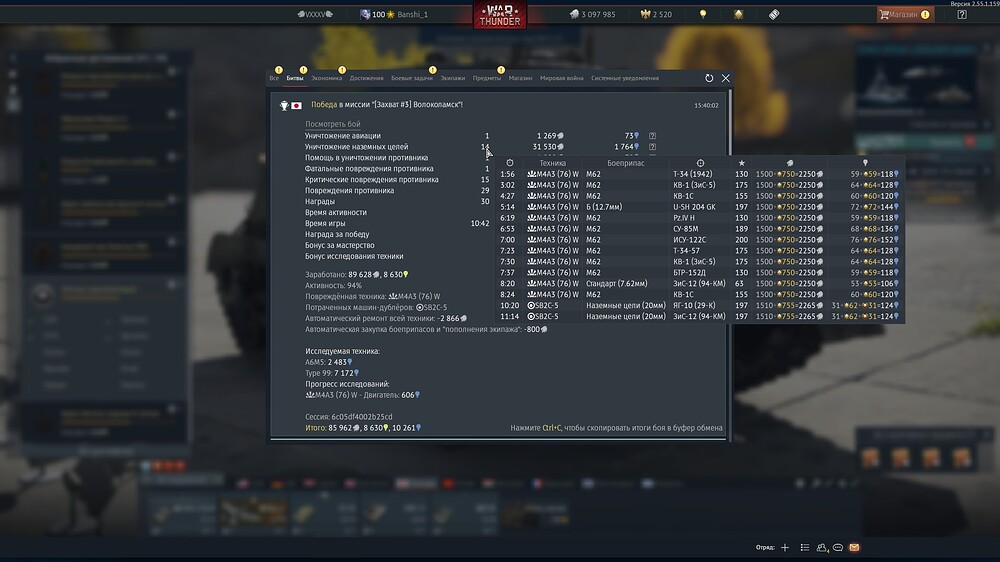Click the СУ-85М target cell
Image resolution: width=1000 pixels, height=562 pixels.
tap(686, 228)
